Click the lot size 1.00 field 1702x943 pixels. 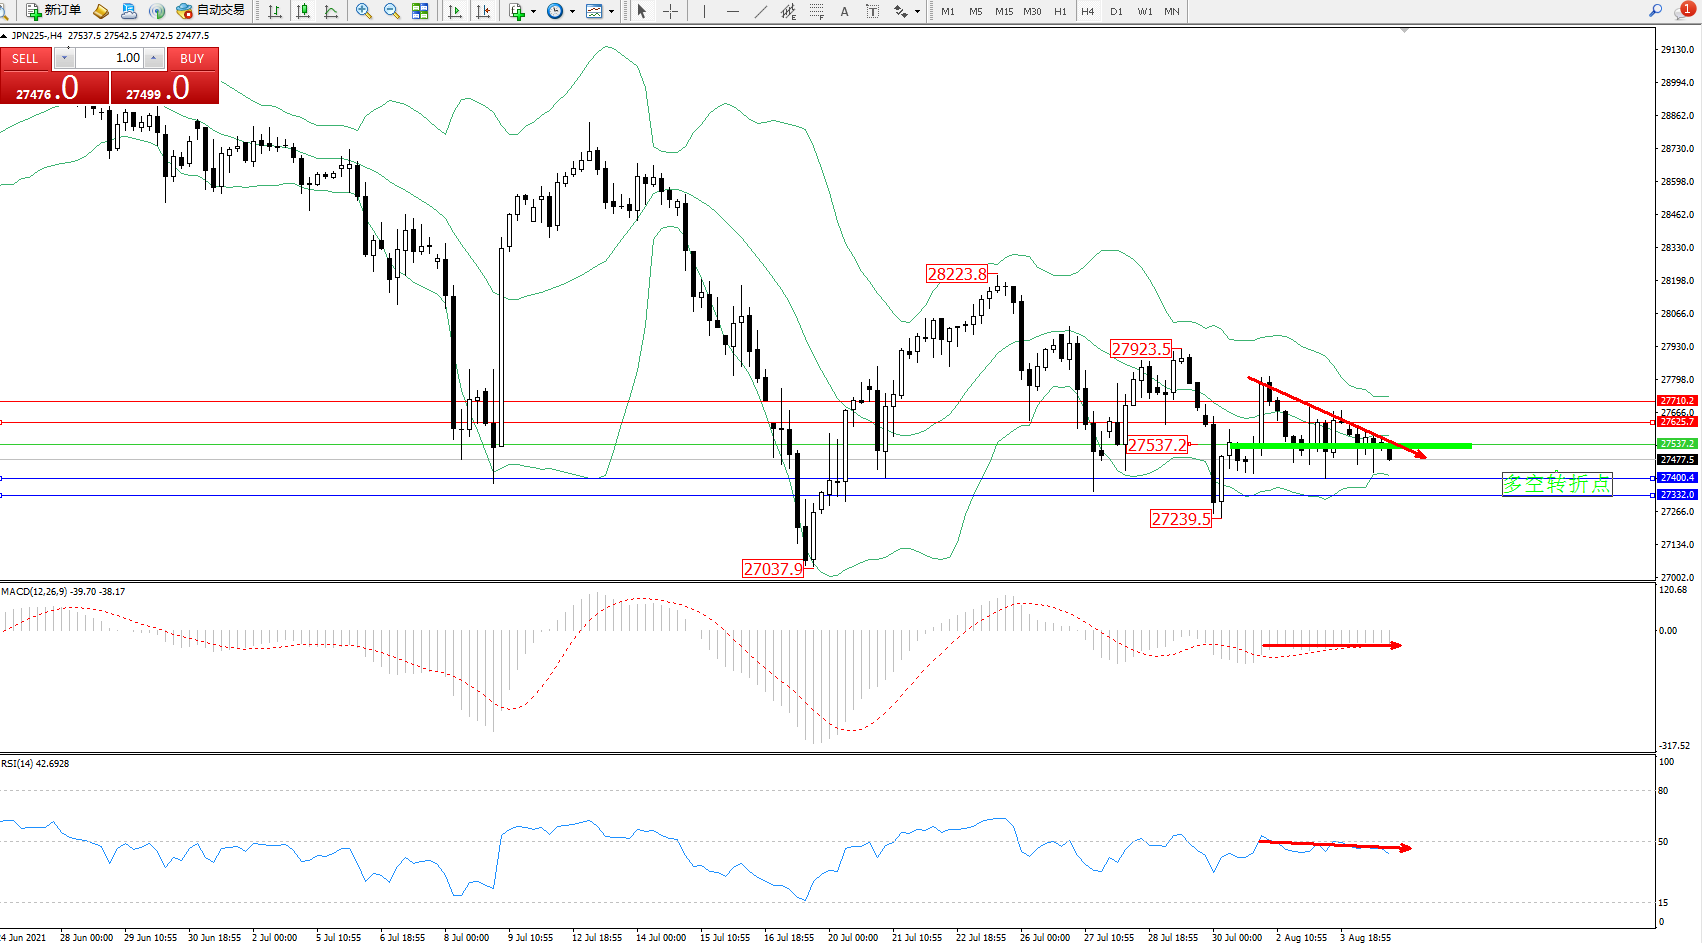pos(109,58)
